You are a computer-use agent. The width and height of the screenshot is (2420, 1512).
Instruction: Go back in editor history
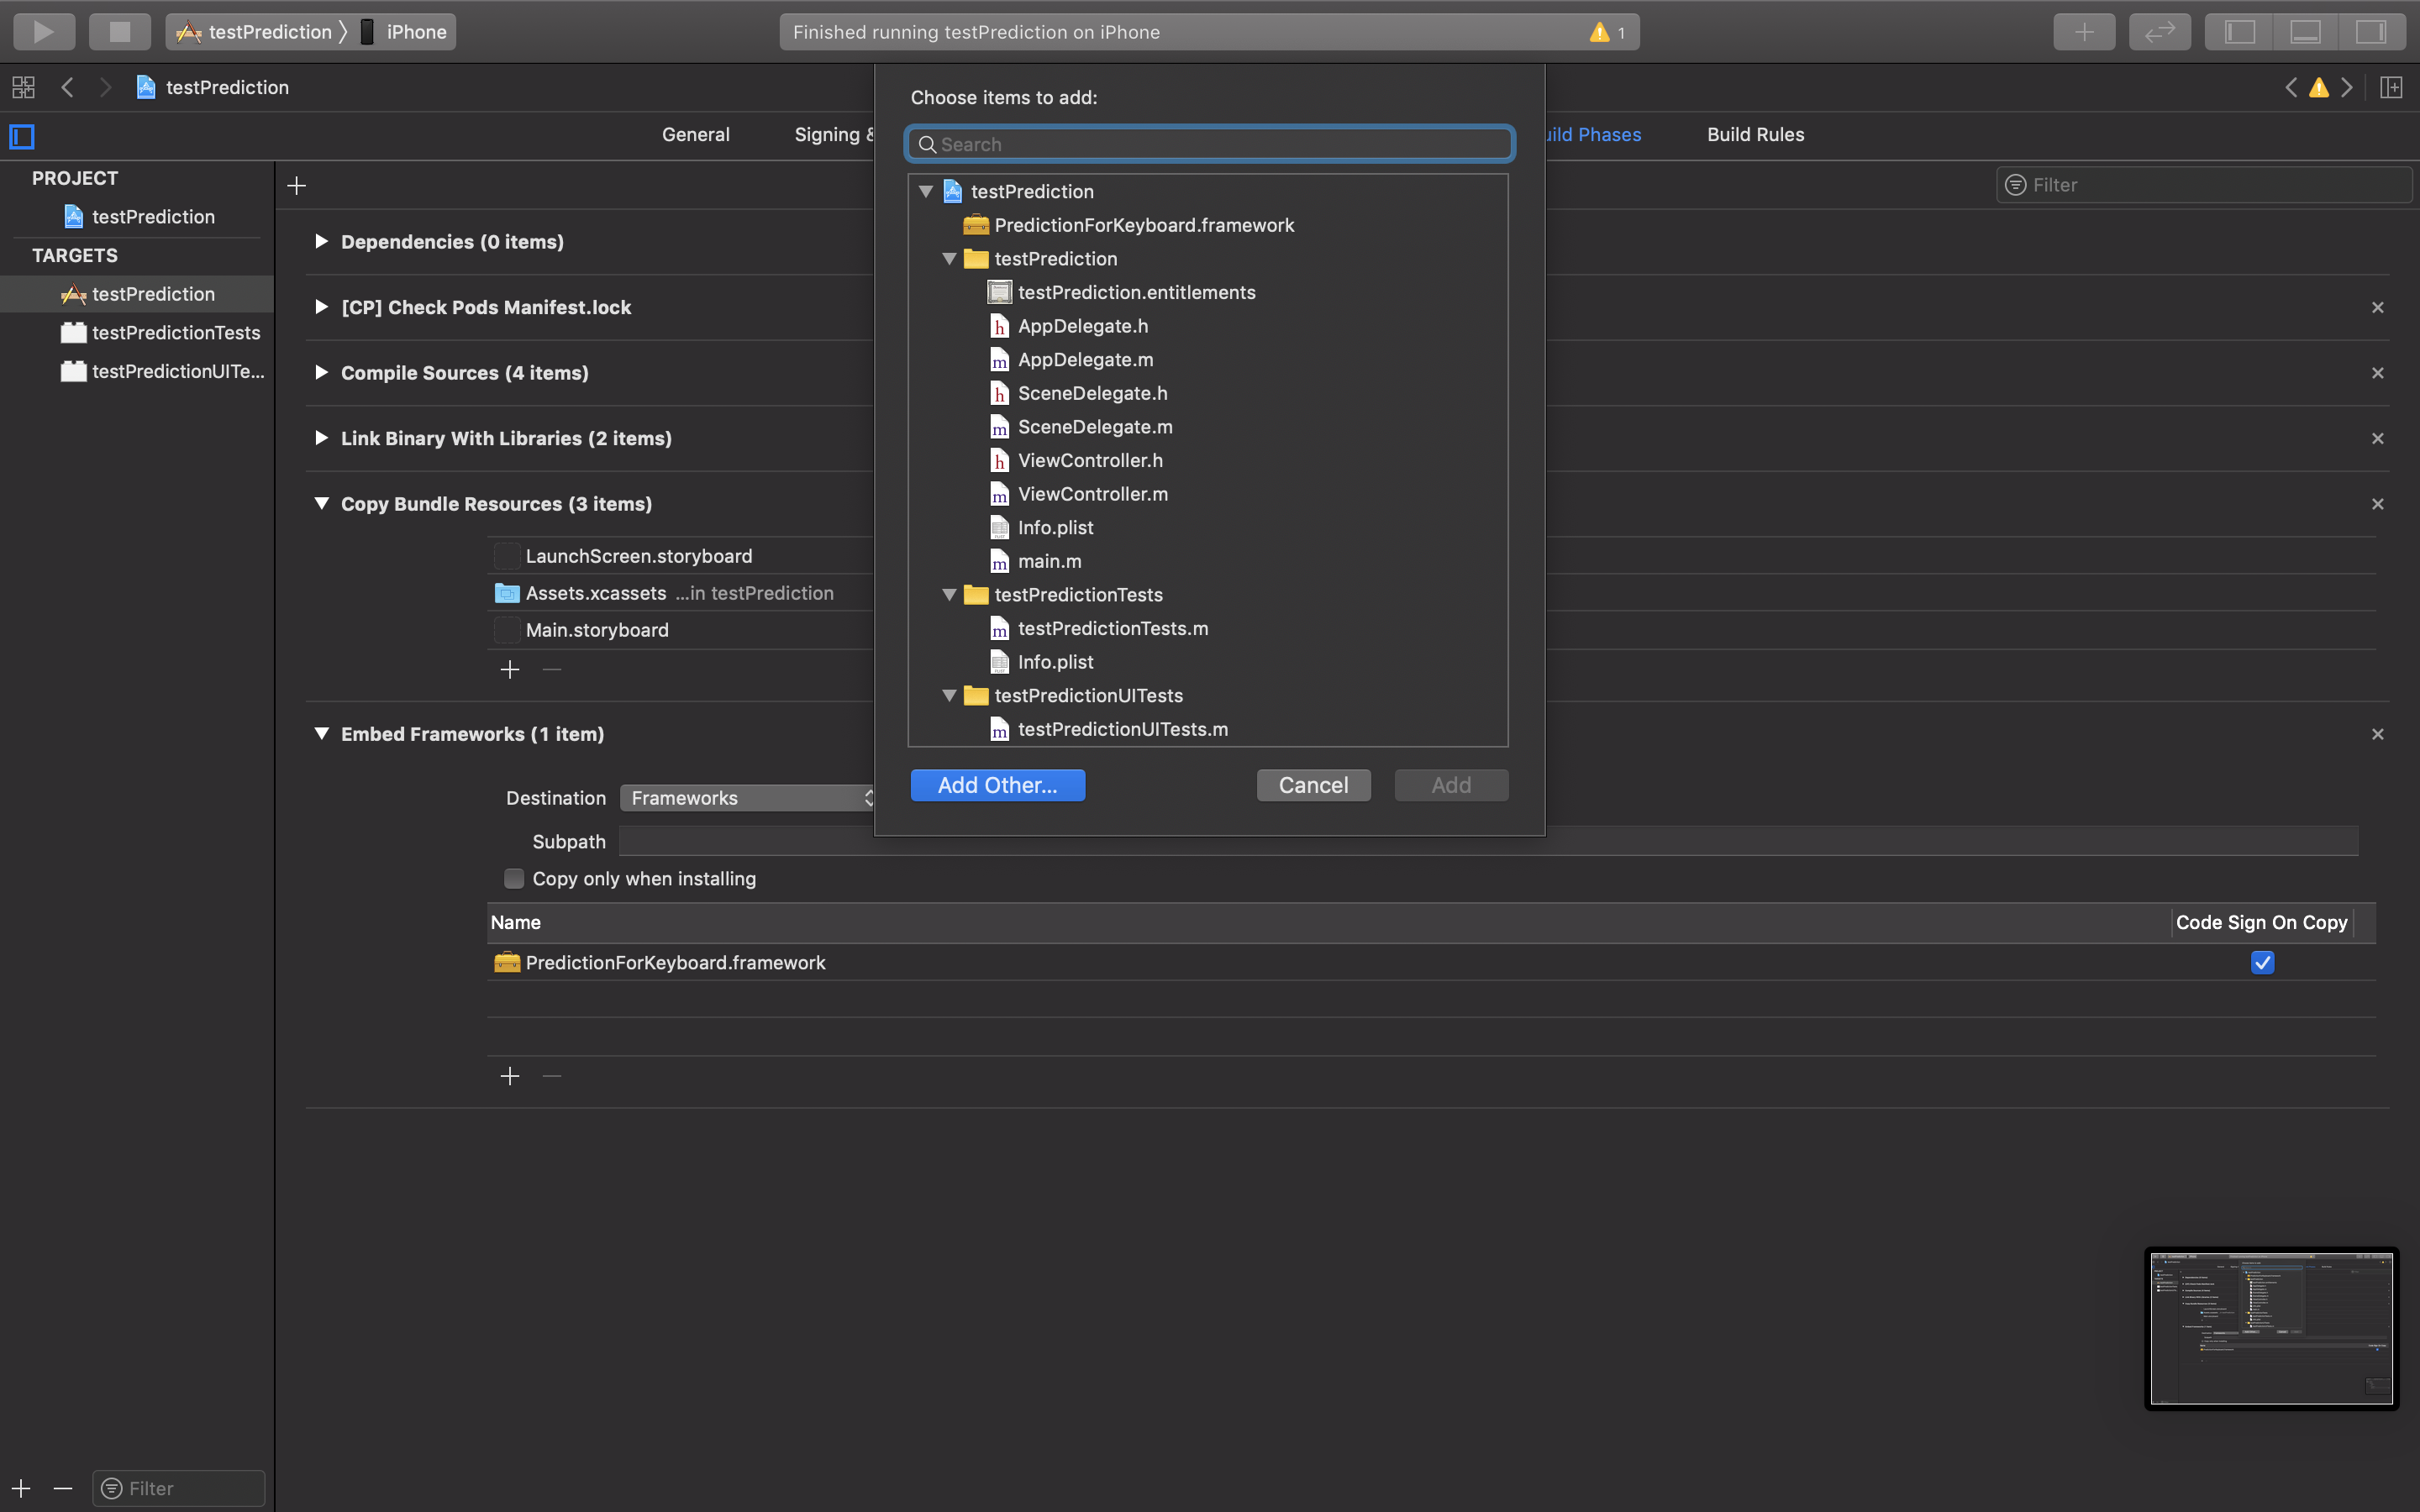[x=67, y=87]
